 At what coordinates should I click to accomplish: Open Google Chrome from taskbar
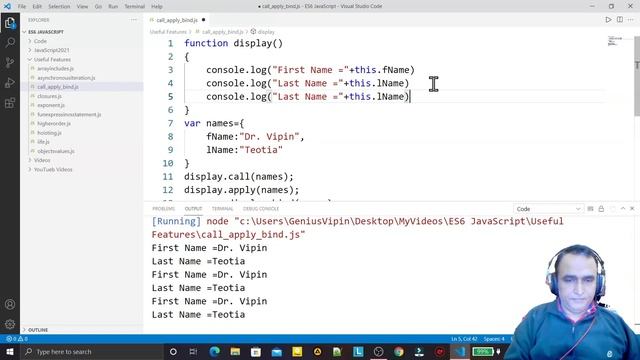tap(399, 351)
